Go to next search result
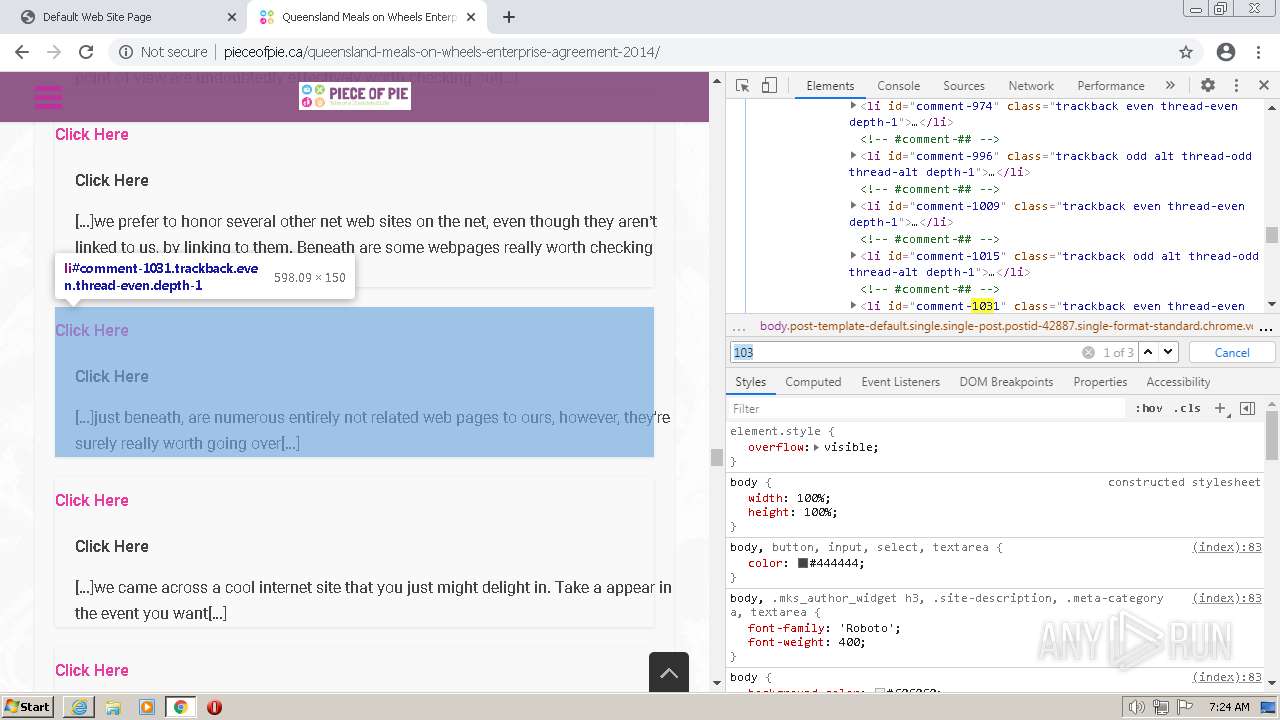Image resolution: width=1280 pixels, height=720 pixels. point(1168,352)
